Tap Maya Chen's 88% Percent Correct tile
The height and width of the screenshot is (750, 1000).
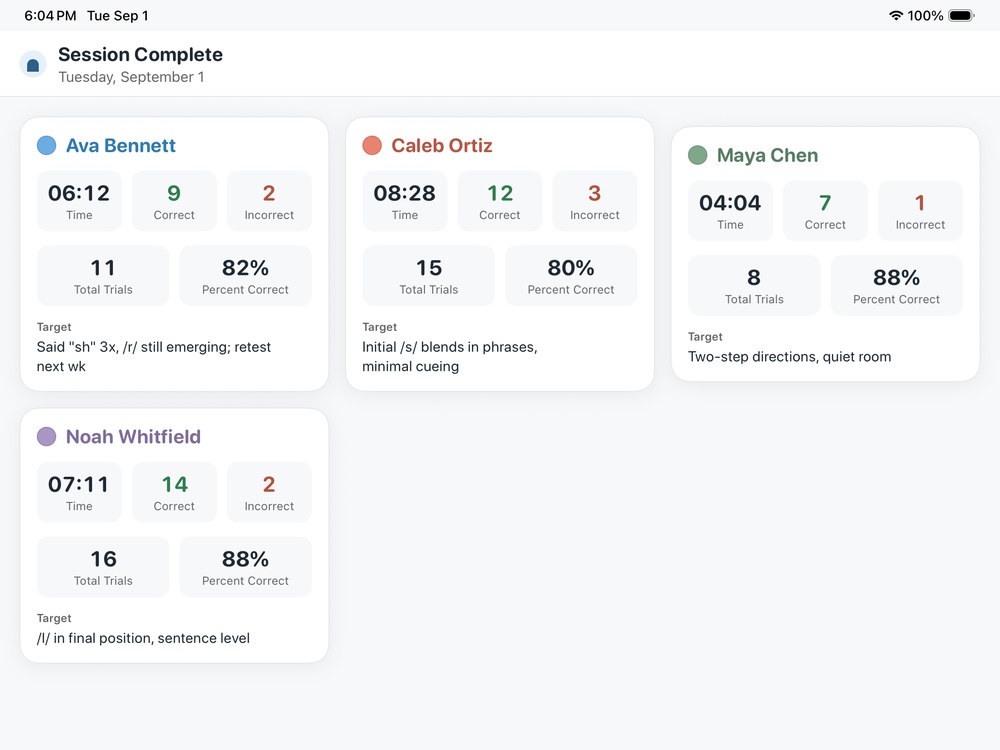pyautogui.click(x=897, y=285)
